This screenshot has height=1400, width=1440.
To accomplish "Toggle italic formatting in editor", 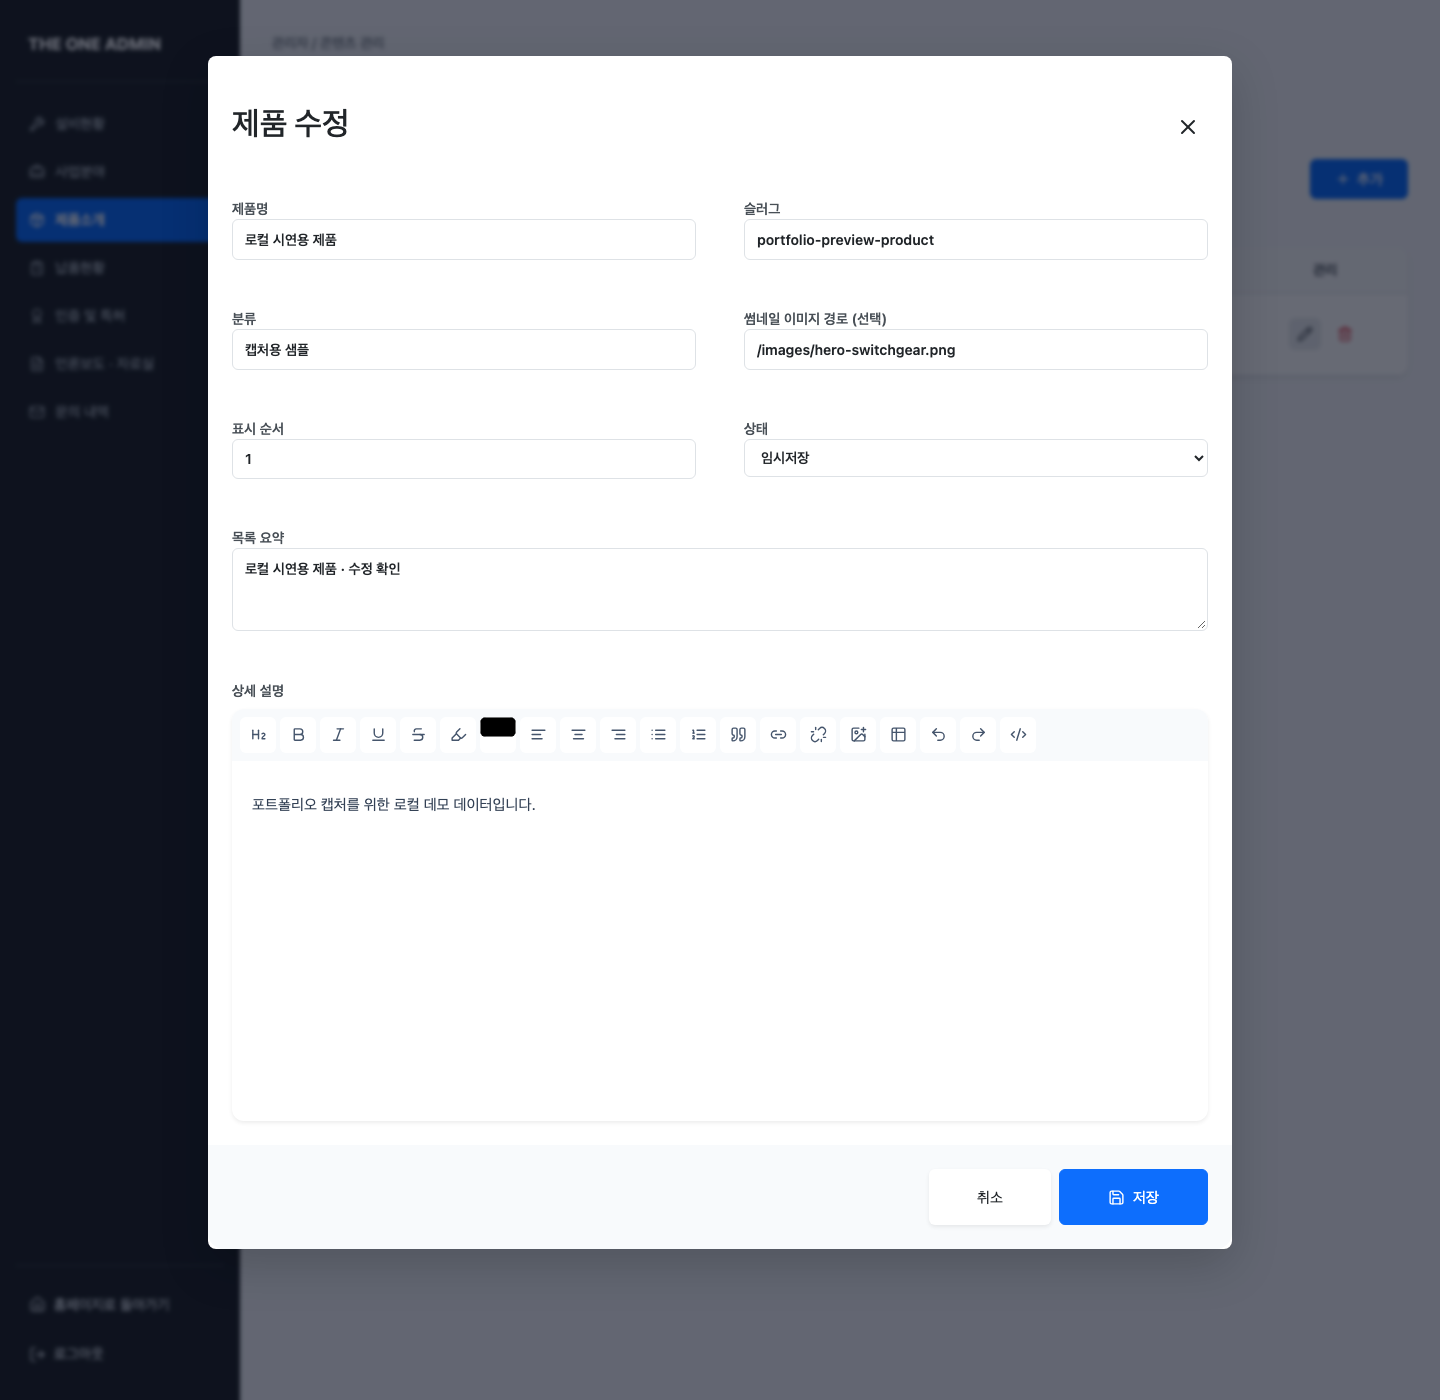I will click(x=338, y=735).
